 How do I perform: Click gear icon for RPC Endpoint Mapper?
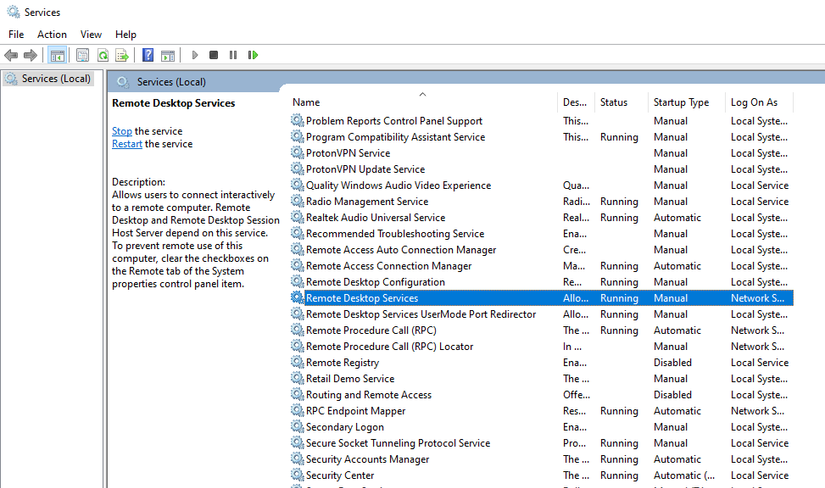click(x=297, y=411)
